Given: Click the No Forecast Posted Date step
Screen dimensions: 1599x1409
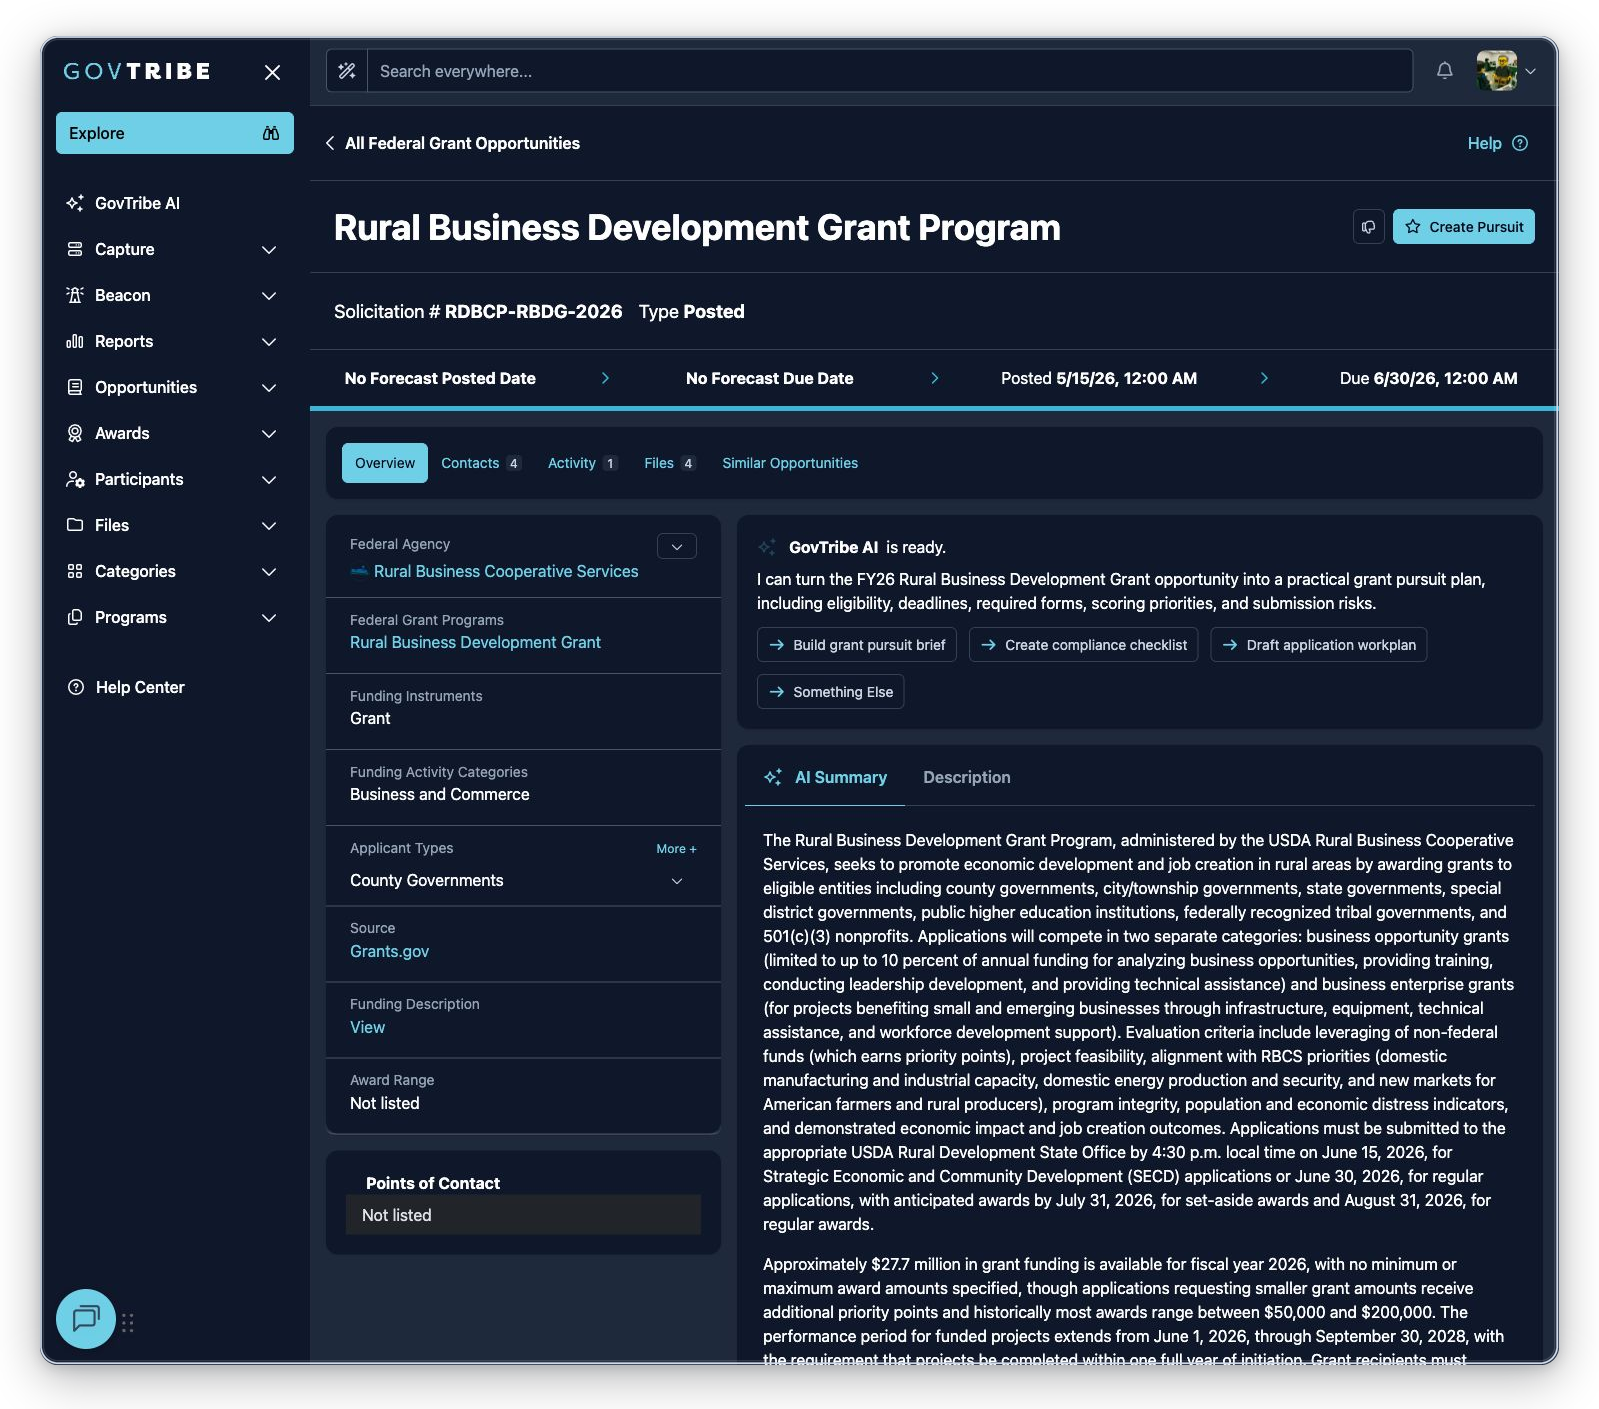Looking at the screenshot, I should pos(440,378).
